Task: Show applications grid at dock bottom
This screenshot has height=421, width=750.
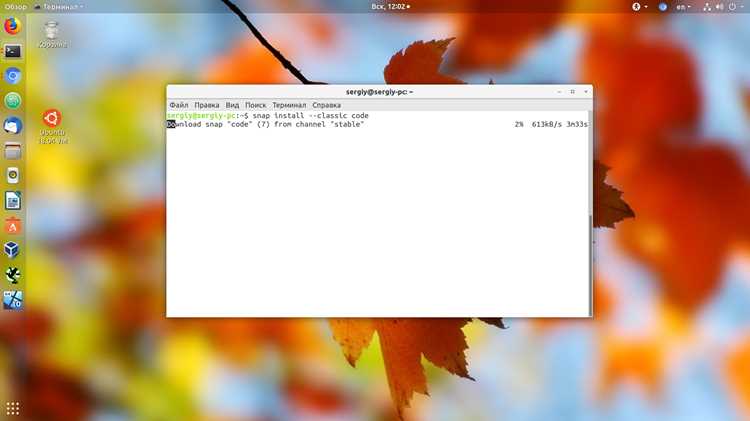Action: (x=12, y=408)
